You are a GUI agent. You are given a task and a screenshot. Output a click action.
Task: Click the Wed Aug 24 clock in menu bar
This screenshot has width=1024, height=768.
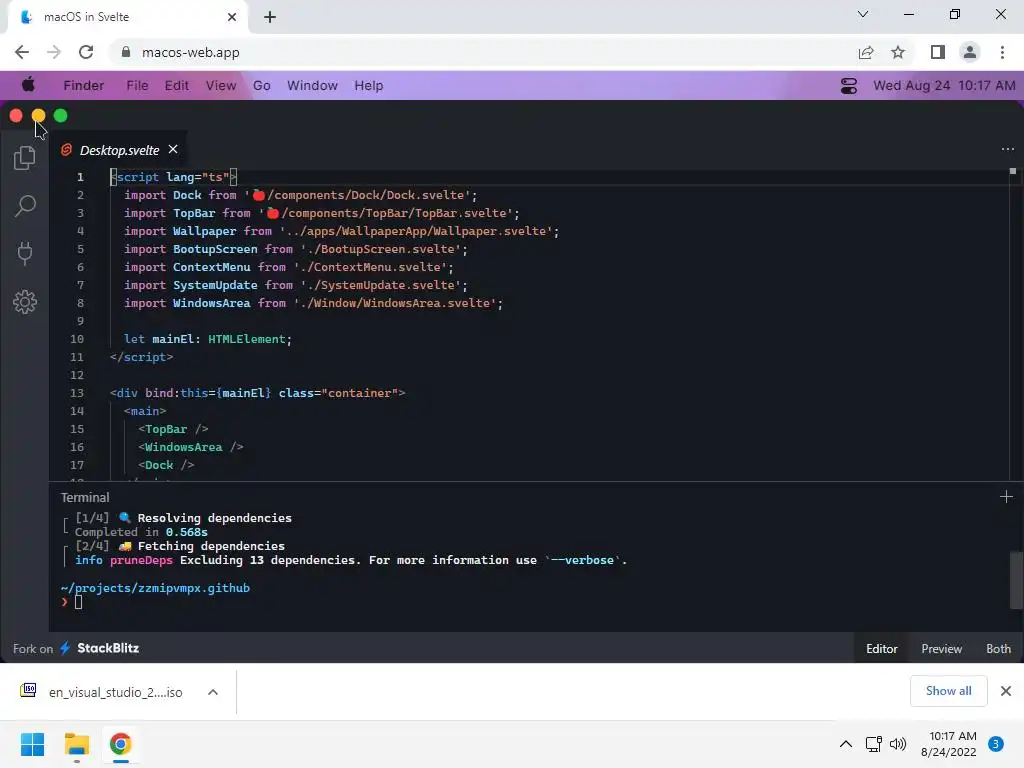944,86
